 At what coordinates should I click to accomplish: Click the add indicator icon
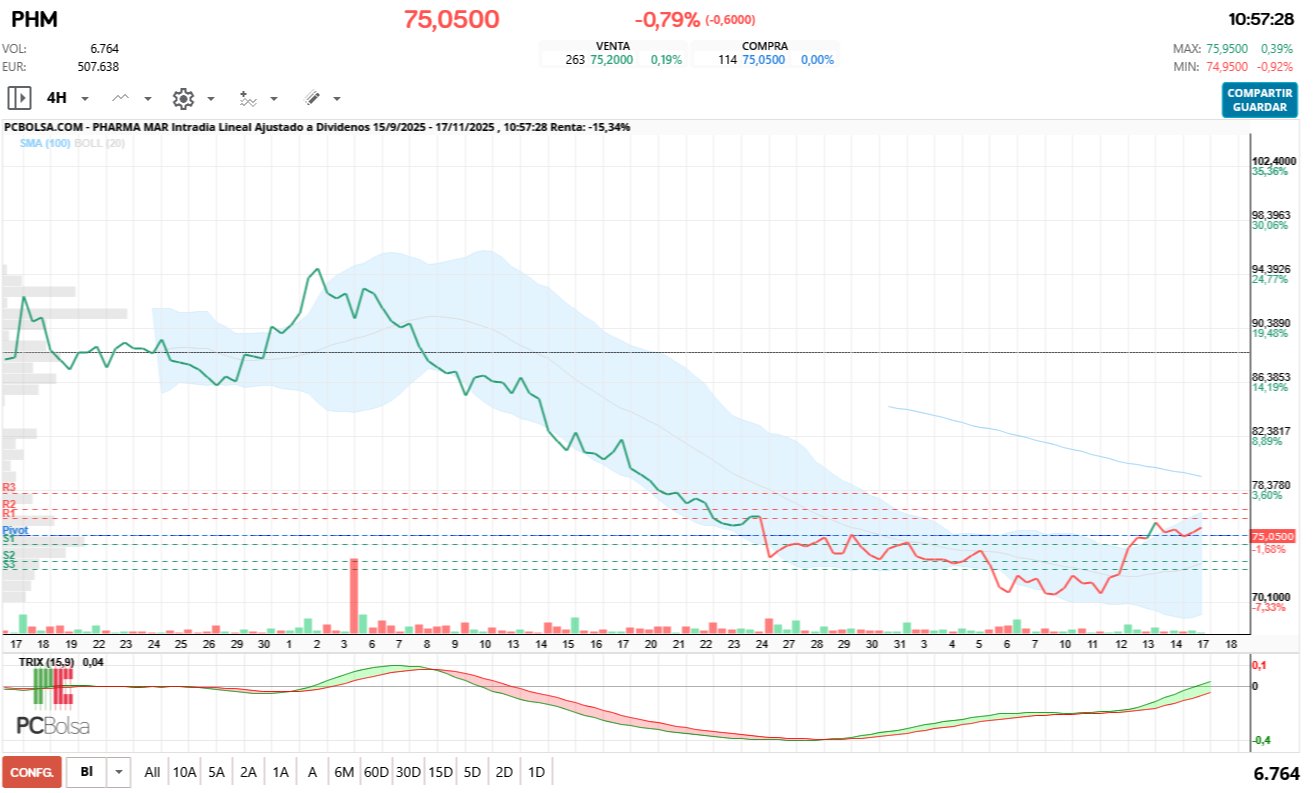(250, 97)
